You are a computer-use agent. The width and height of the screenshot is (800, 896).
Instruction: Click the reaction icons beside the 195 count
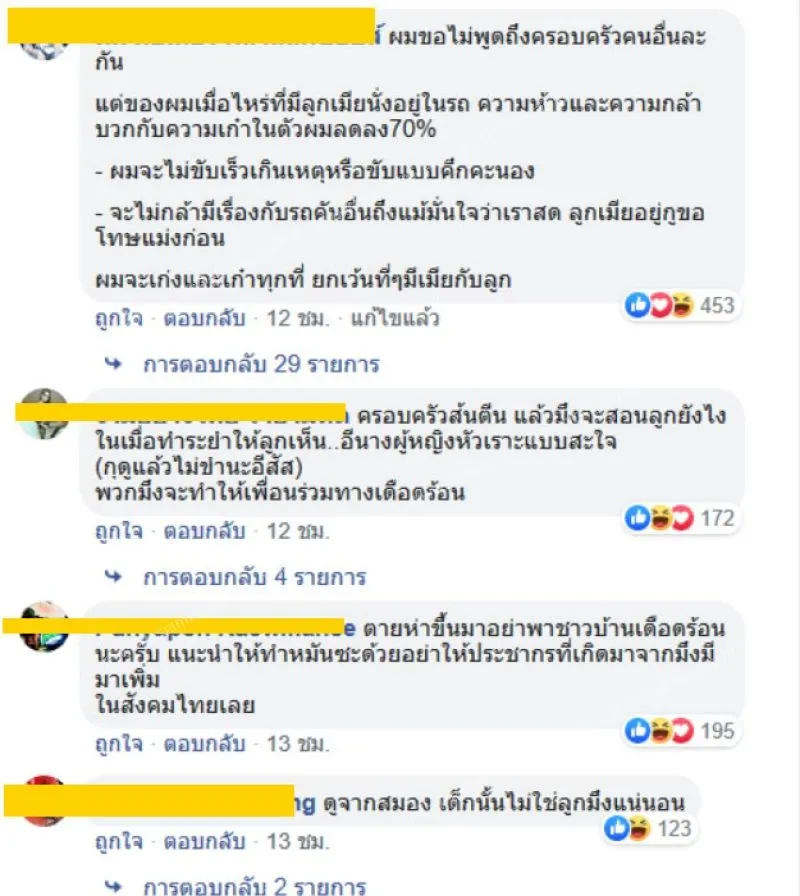(x=659, y=731)
